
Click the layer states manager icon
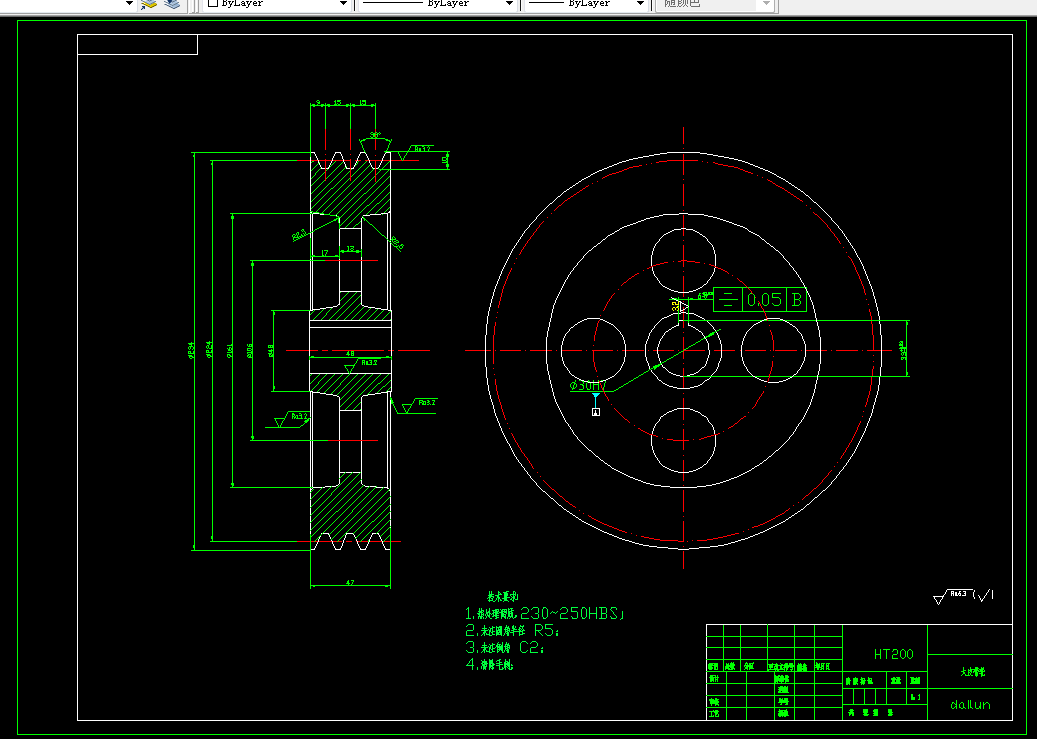(172, 4)
